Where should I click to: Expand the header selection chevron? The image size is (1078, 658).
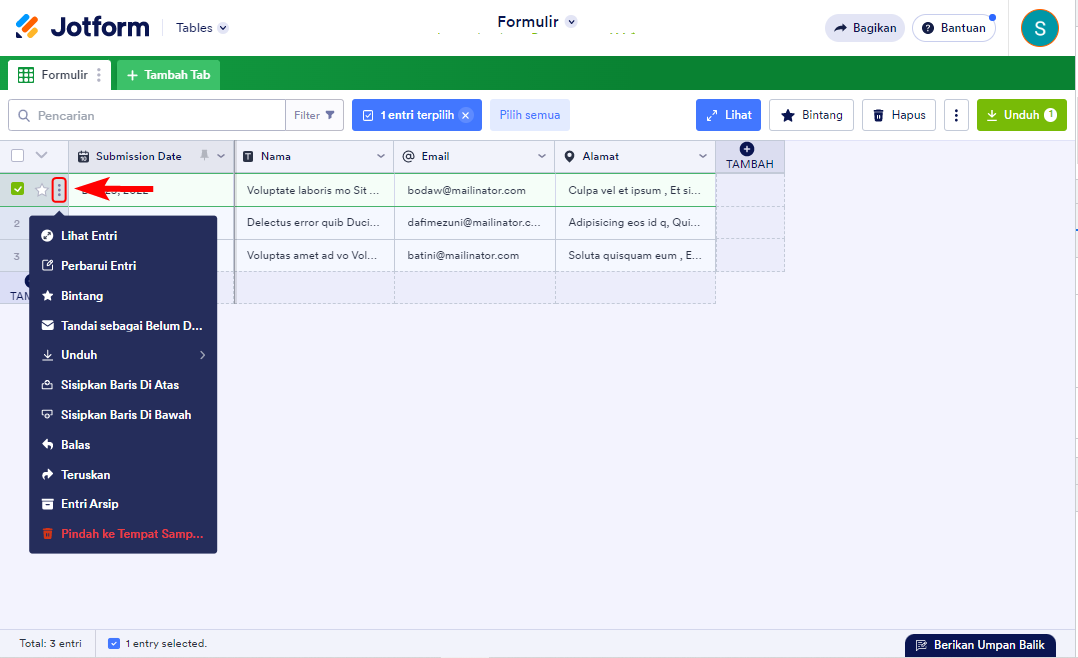click(x=41, y=155)
